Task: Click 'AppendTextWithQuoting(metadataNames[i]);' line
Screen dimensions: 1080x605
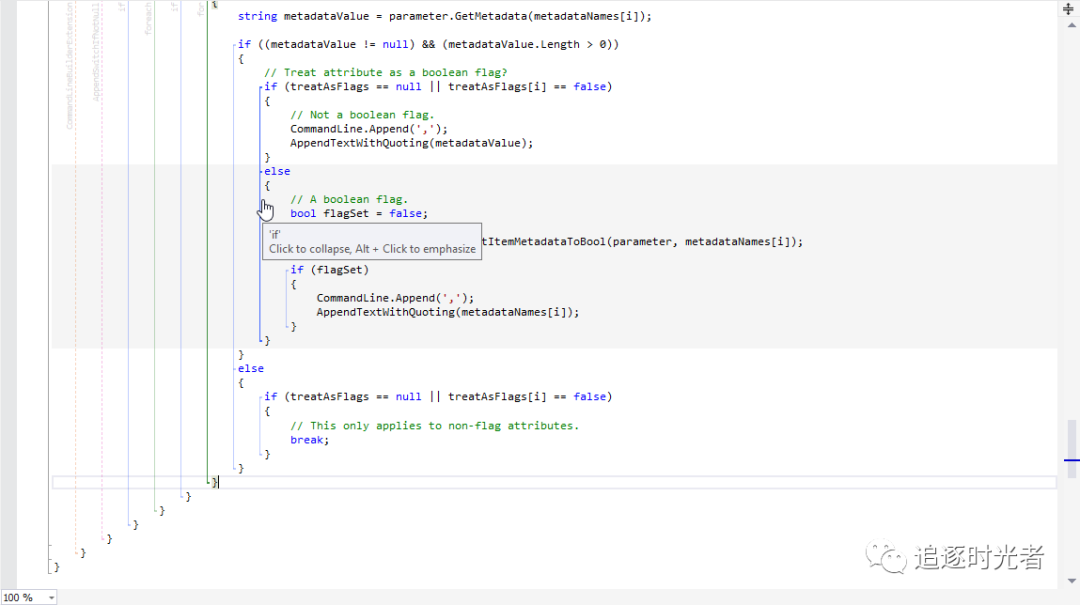Action: coord(448,312)
